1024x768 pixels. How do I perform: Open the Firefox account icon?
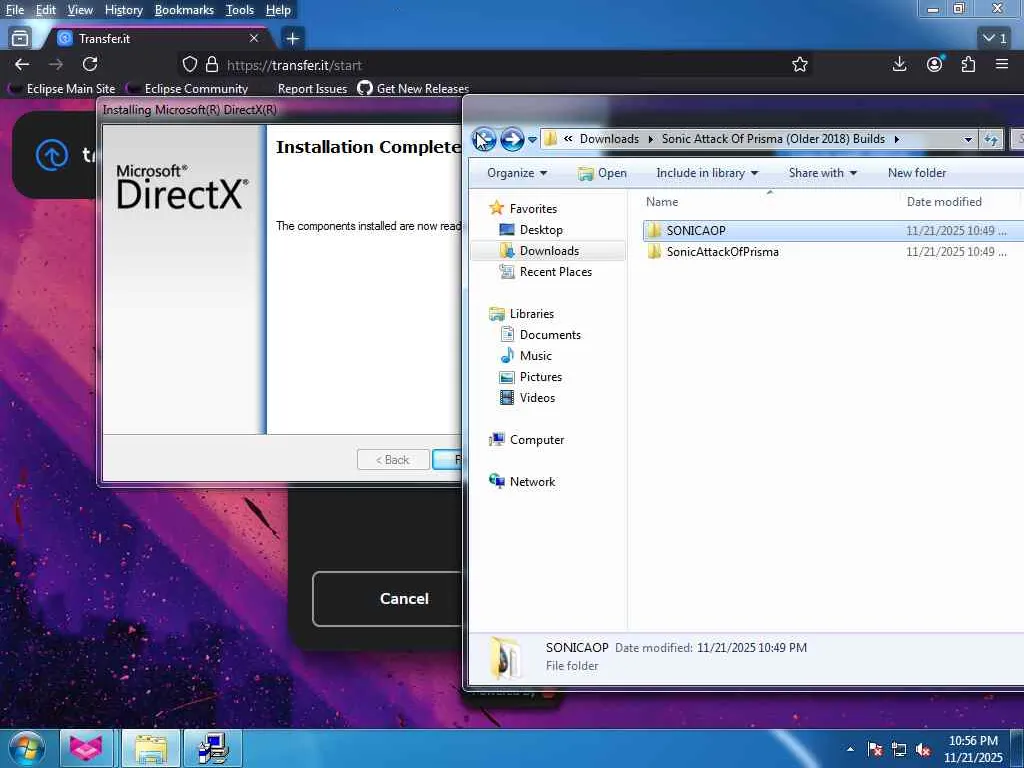[x=935, y=64]
